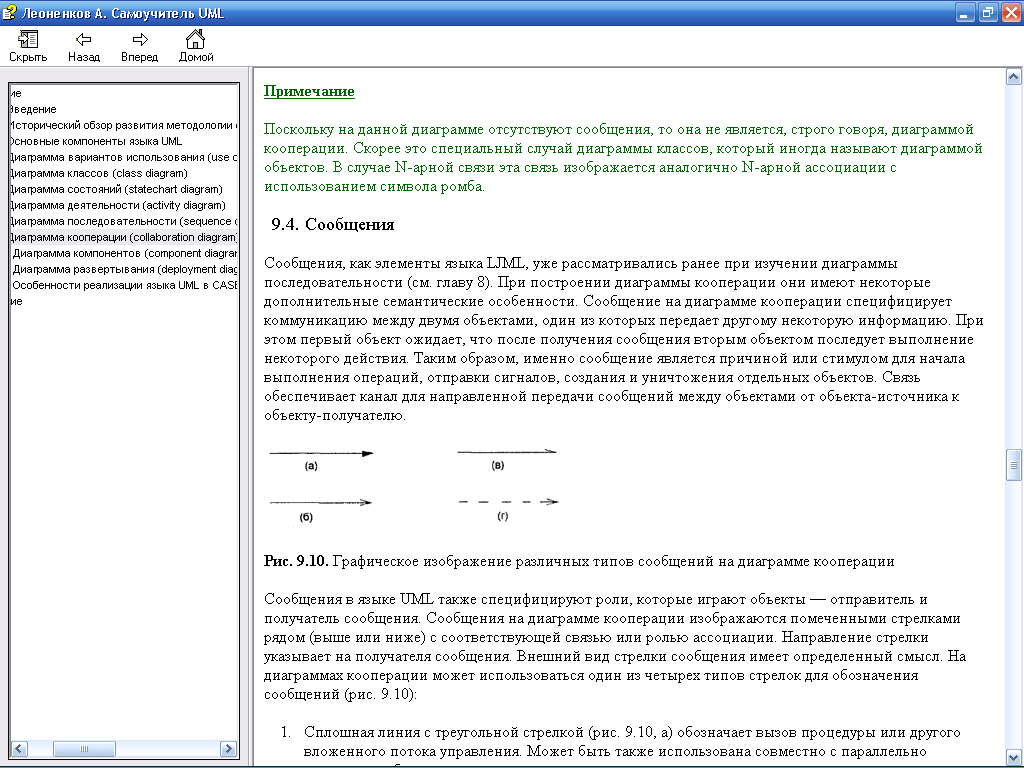Select Основные компоненты языка UML topic
1024x768 pixels.
(96, 141)
